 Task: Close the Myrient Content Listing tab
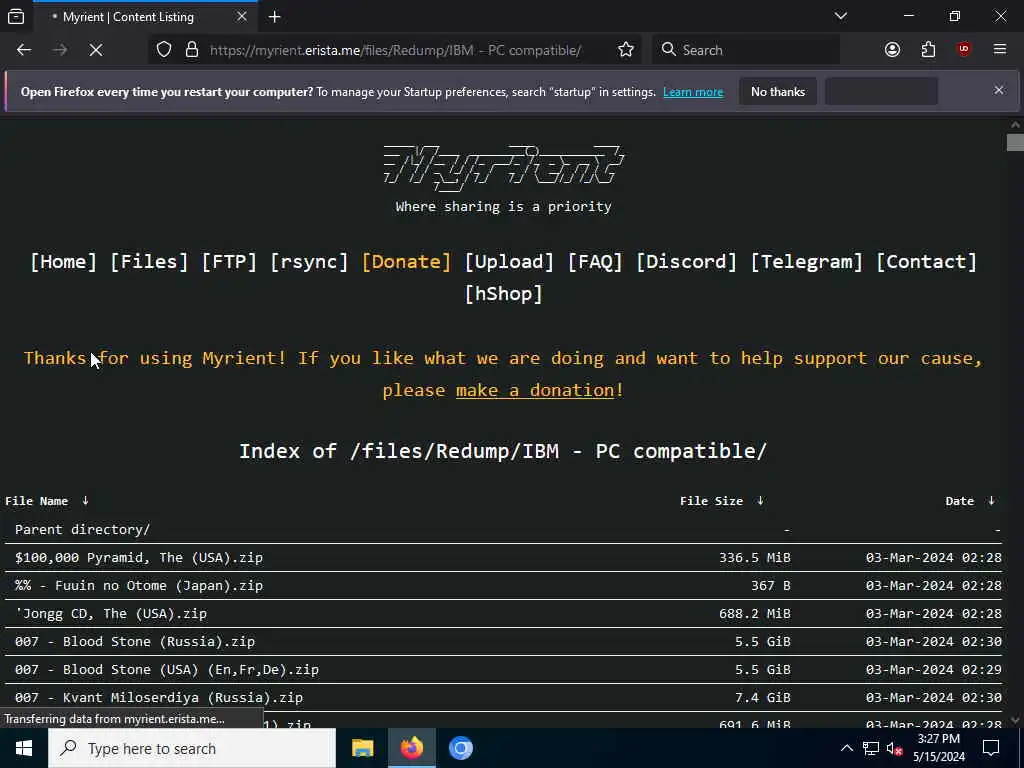[x=242, y=16]
